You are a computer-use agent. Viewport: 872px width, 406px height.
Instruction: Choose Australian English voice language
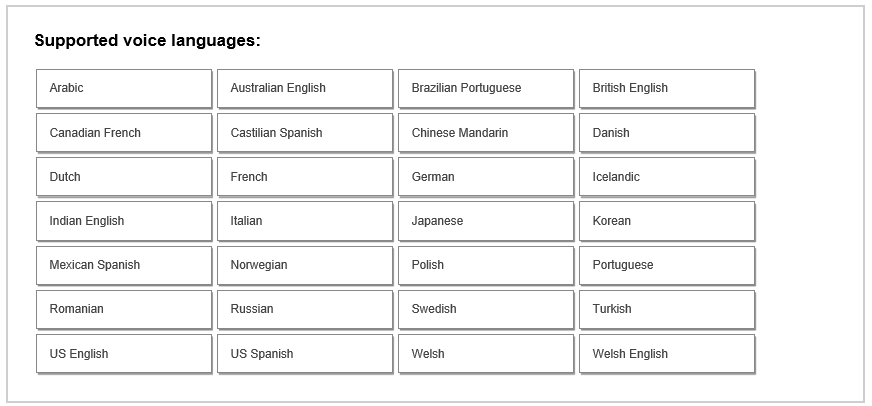click(x=305, y=88)
